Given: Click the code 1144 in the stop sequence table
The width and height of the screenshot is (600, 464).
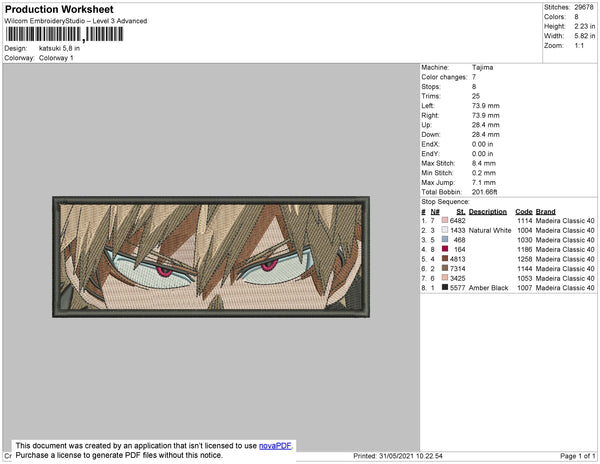Looking at the screenshot, I should pos(525,269).
